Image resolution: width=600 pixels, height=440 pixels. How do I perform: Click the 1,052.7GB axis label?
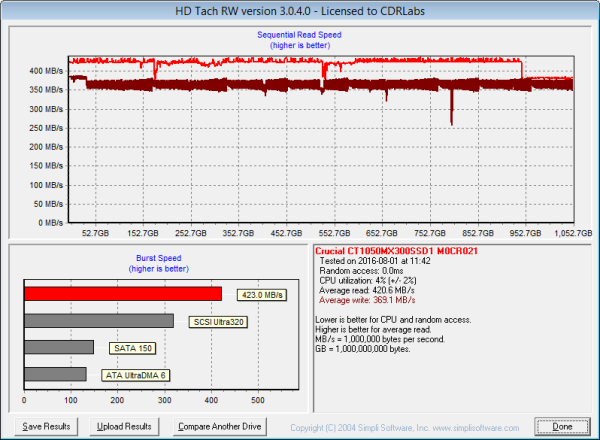click(x=573, y=233)
